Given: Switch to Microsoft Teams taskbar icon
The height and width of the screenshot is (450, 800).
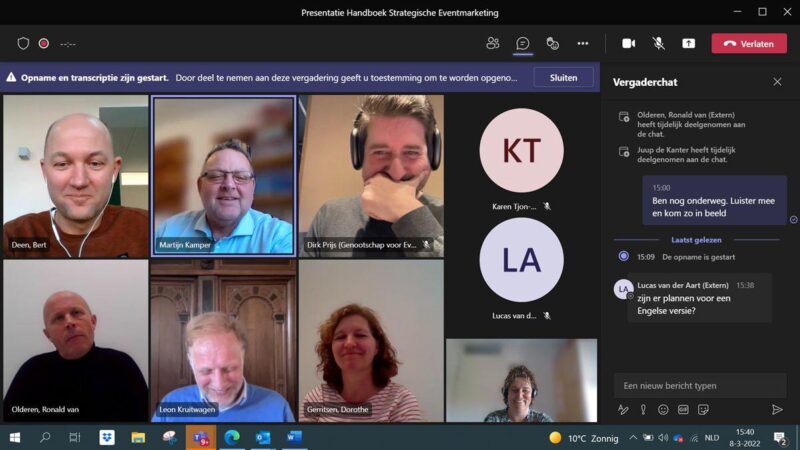Looking at the screenshot, I should (201, 437).
